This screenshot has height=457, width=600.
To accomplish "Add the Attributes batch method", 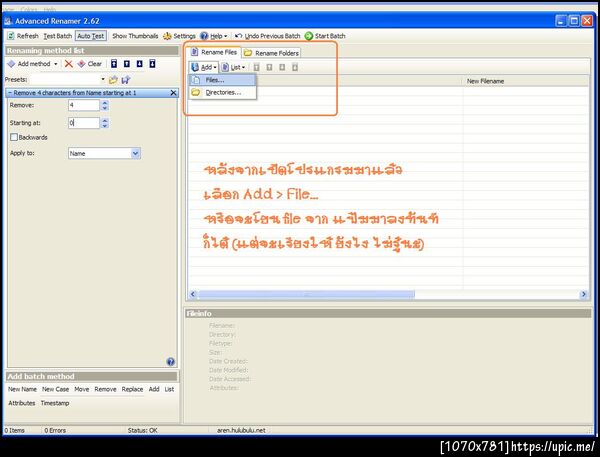I will point(22,403).
